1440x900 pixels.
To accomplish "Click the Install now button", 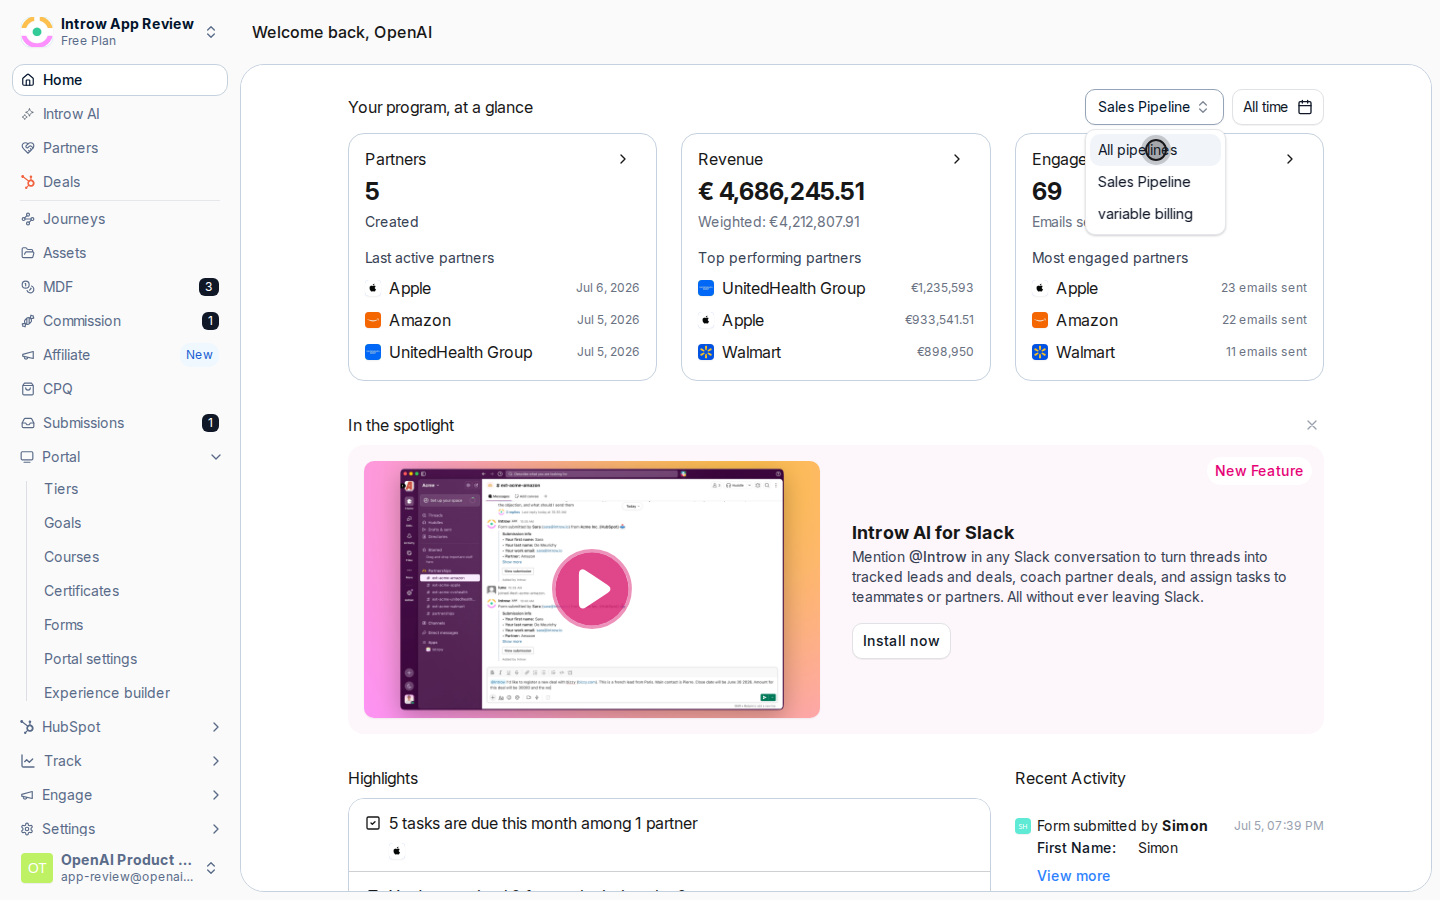I will coord(901,641).
